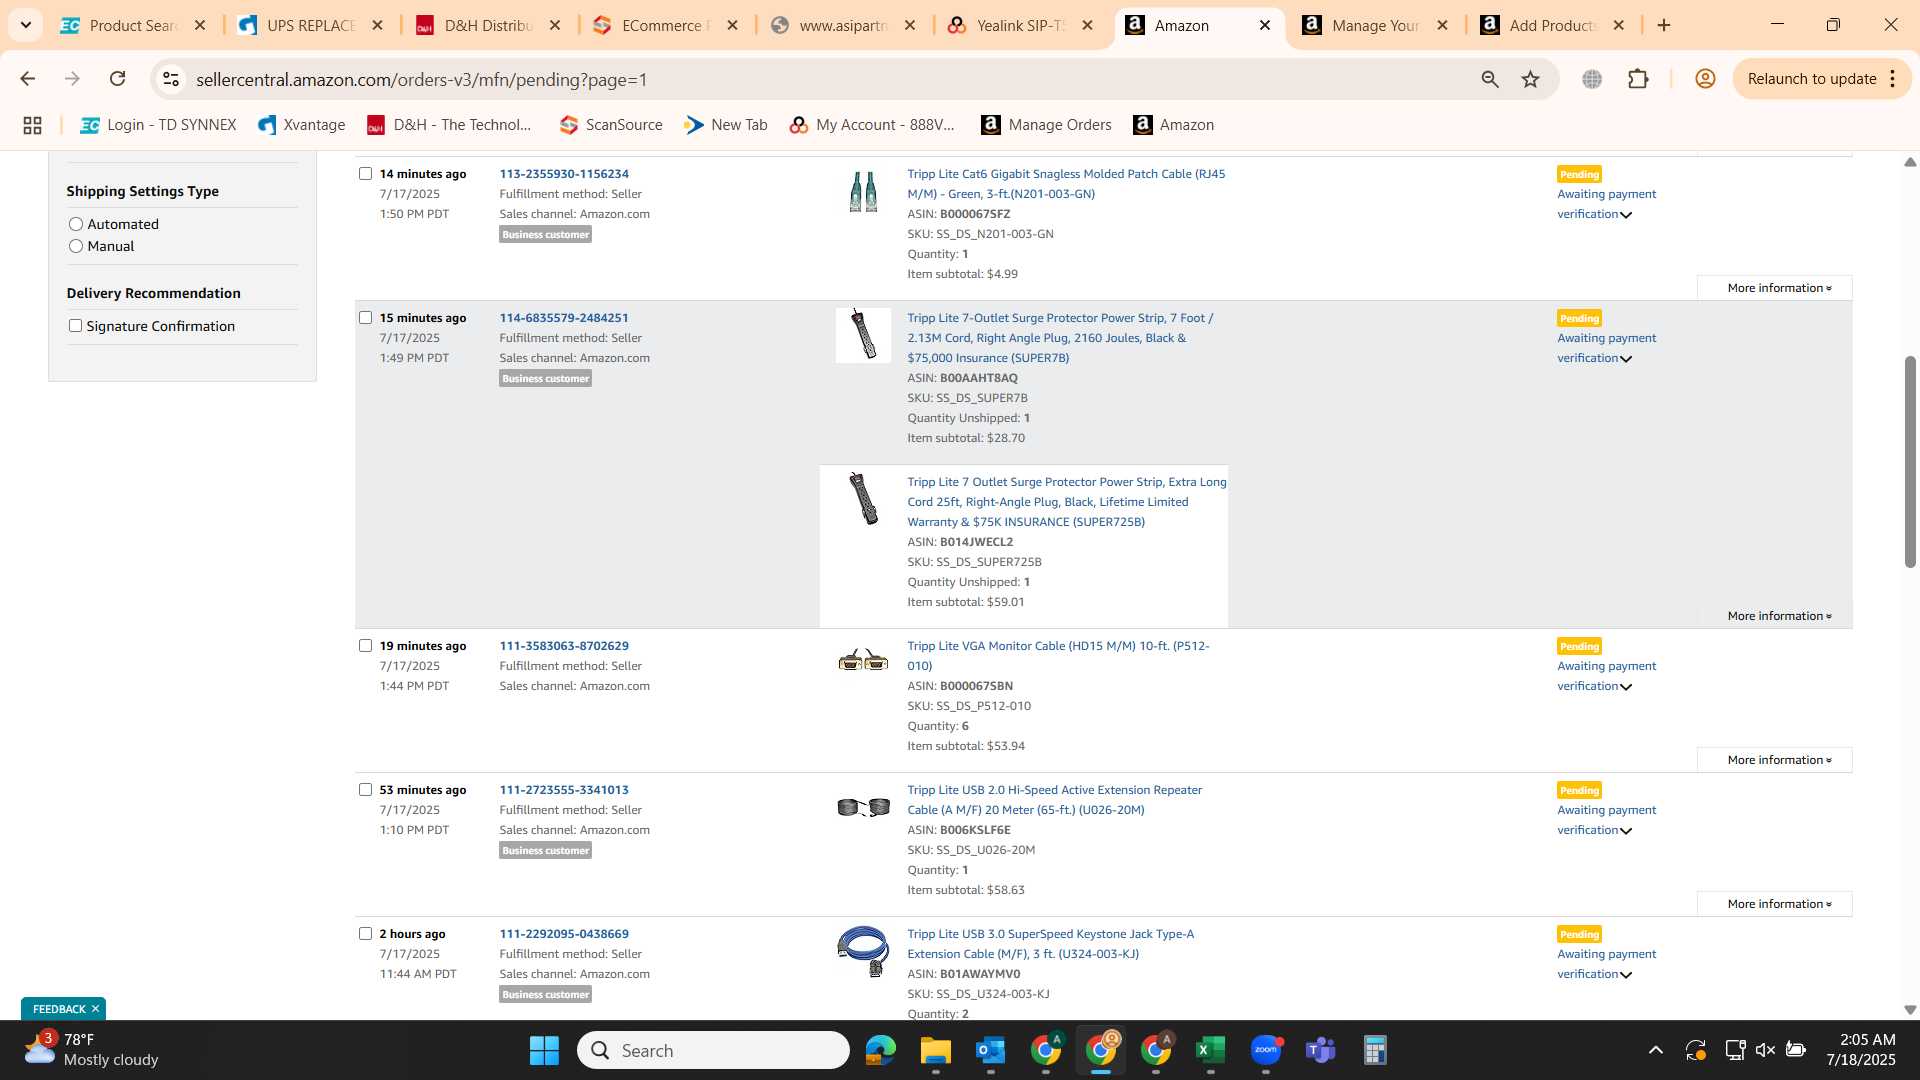
Task: Select the Automated shipping settings radio
Action: tap(76, 224)
